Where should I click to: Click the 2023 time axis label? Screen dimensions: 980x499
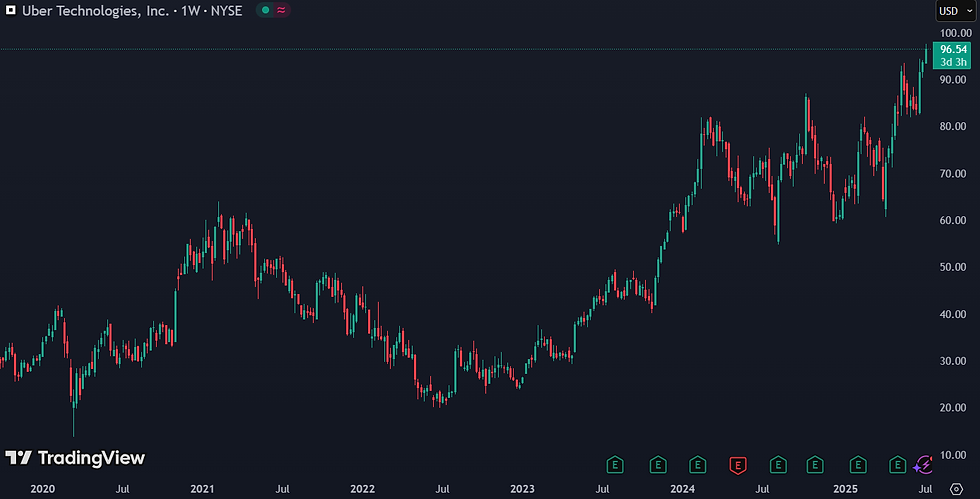522,489
